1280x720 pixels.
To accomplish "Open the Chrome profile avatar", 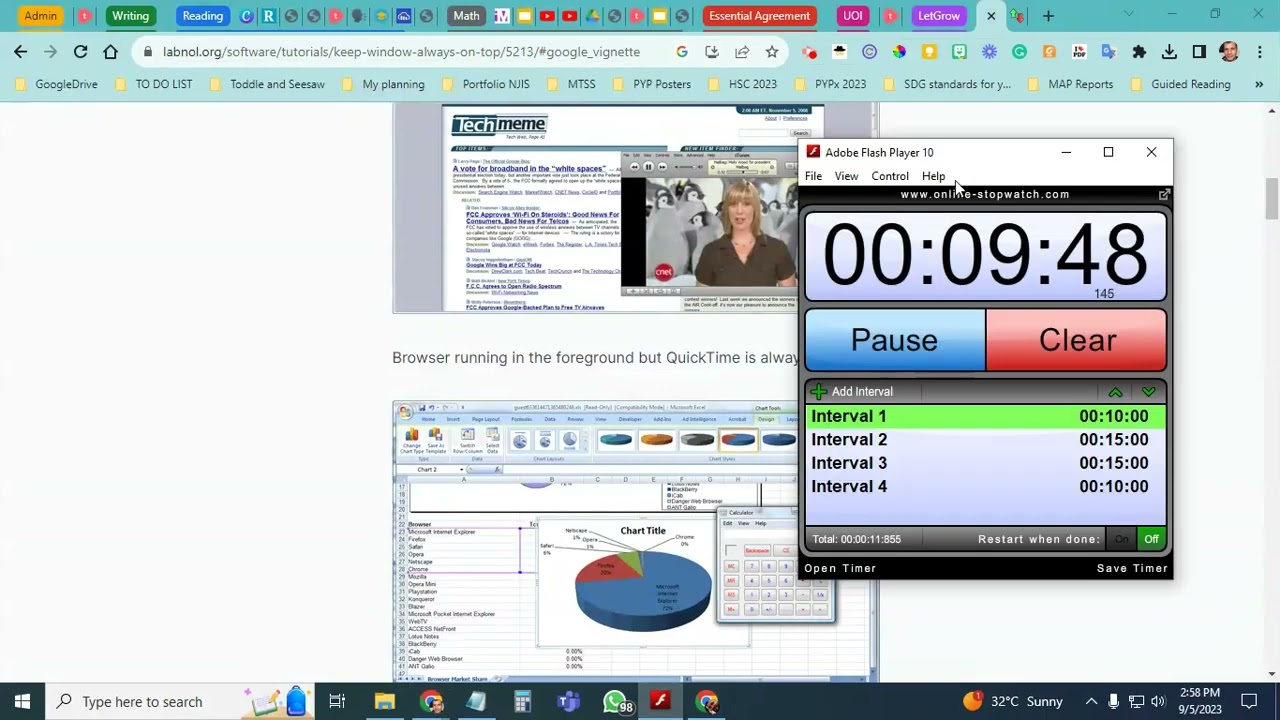I will click(1229, 52).
